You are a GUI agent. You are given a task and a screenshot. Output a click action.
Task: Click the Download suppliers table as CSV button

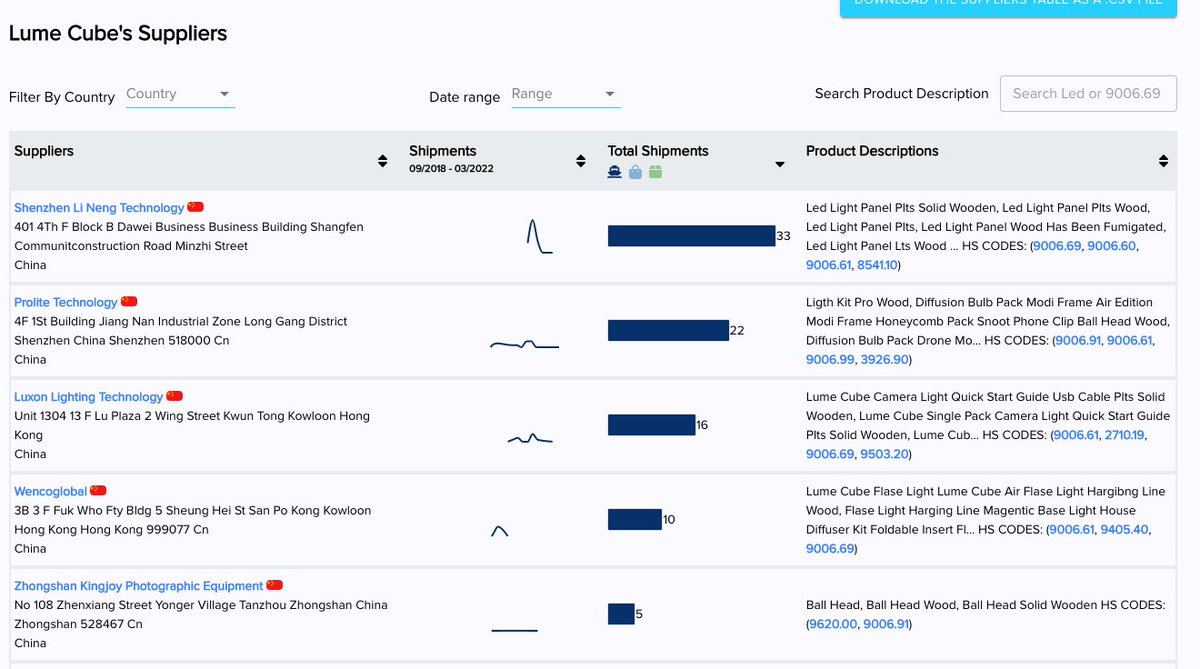pos(1008,6)
